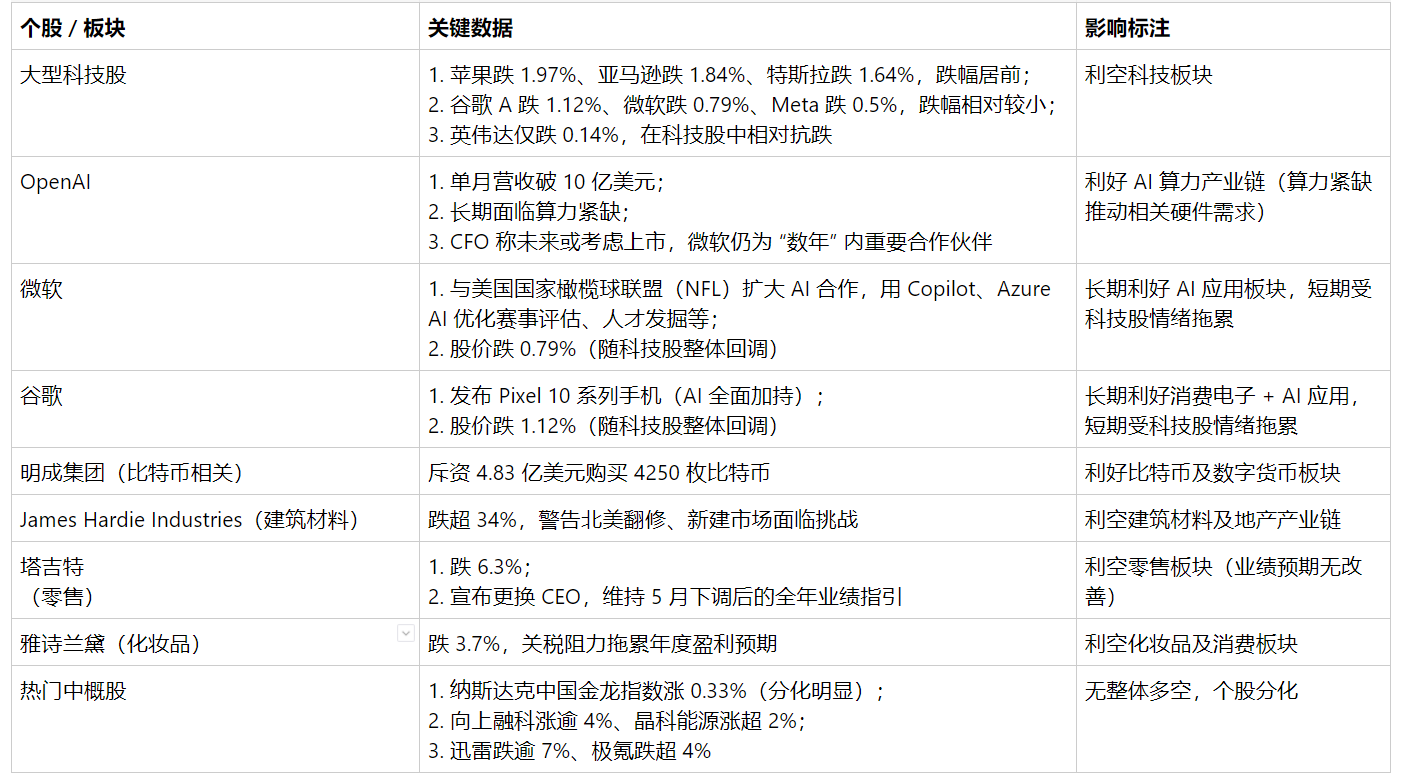Image resolution: width=1405 pixels, height=774 pixels.
Task: Open the dropdown arrow in the 雅诗兰黛 cell
Action: click(x=405, y=632)
